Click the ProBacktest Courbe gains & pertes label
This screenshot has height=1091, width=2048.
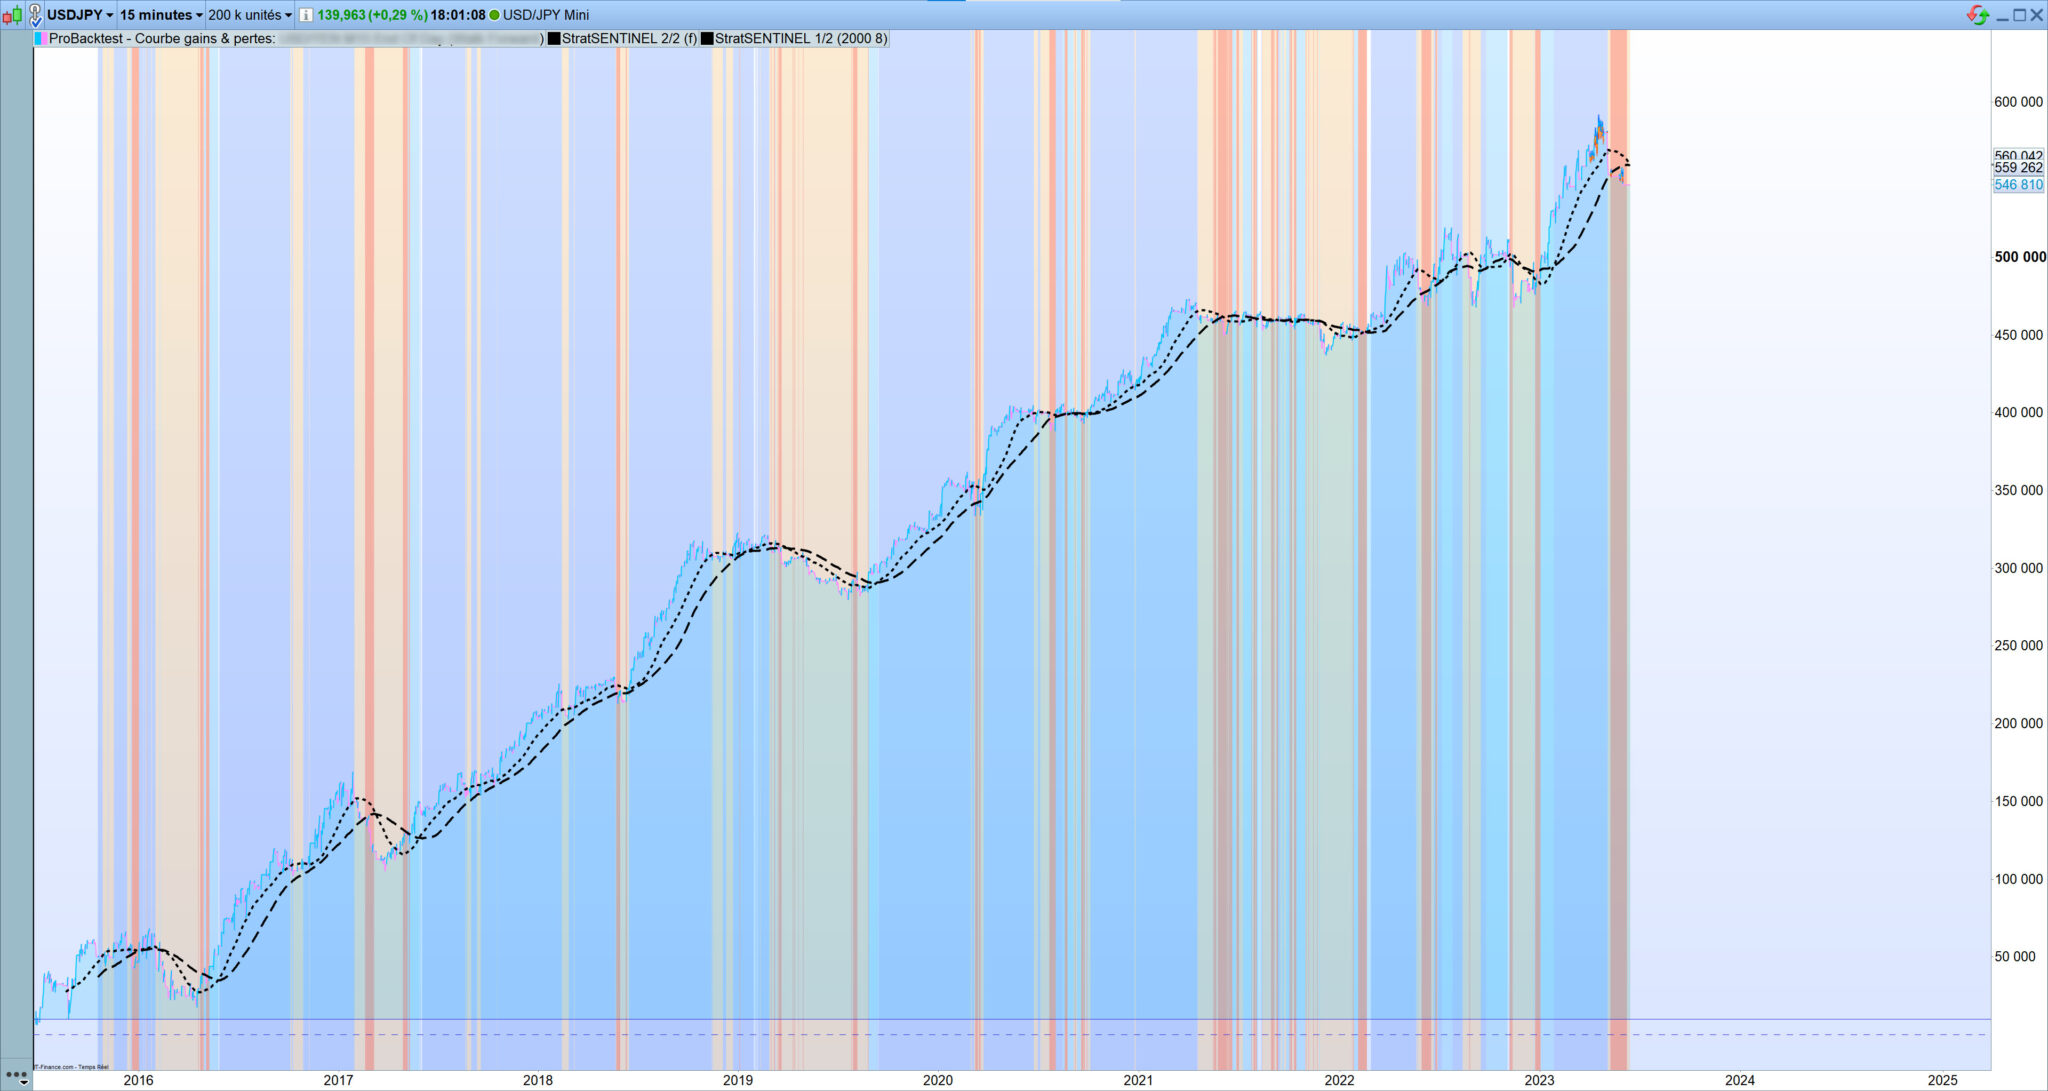pyautogui.click(x=162, y=39)
